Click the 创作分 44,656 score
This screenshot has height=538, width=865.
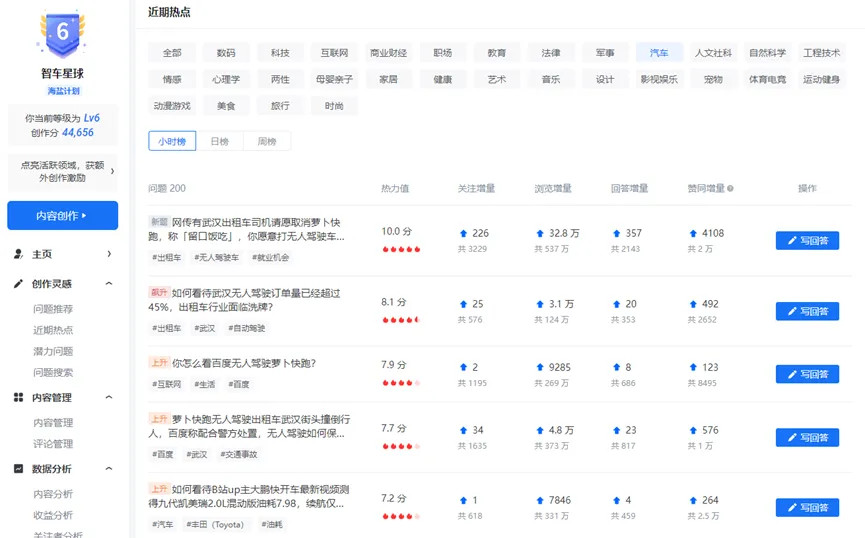(62, 132)
